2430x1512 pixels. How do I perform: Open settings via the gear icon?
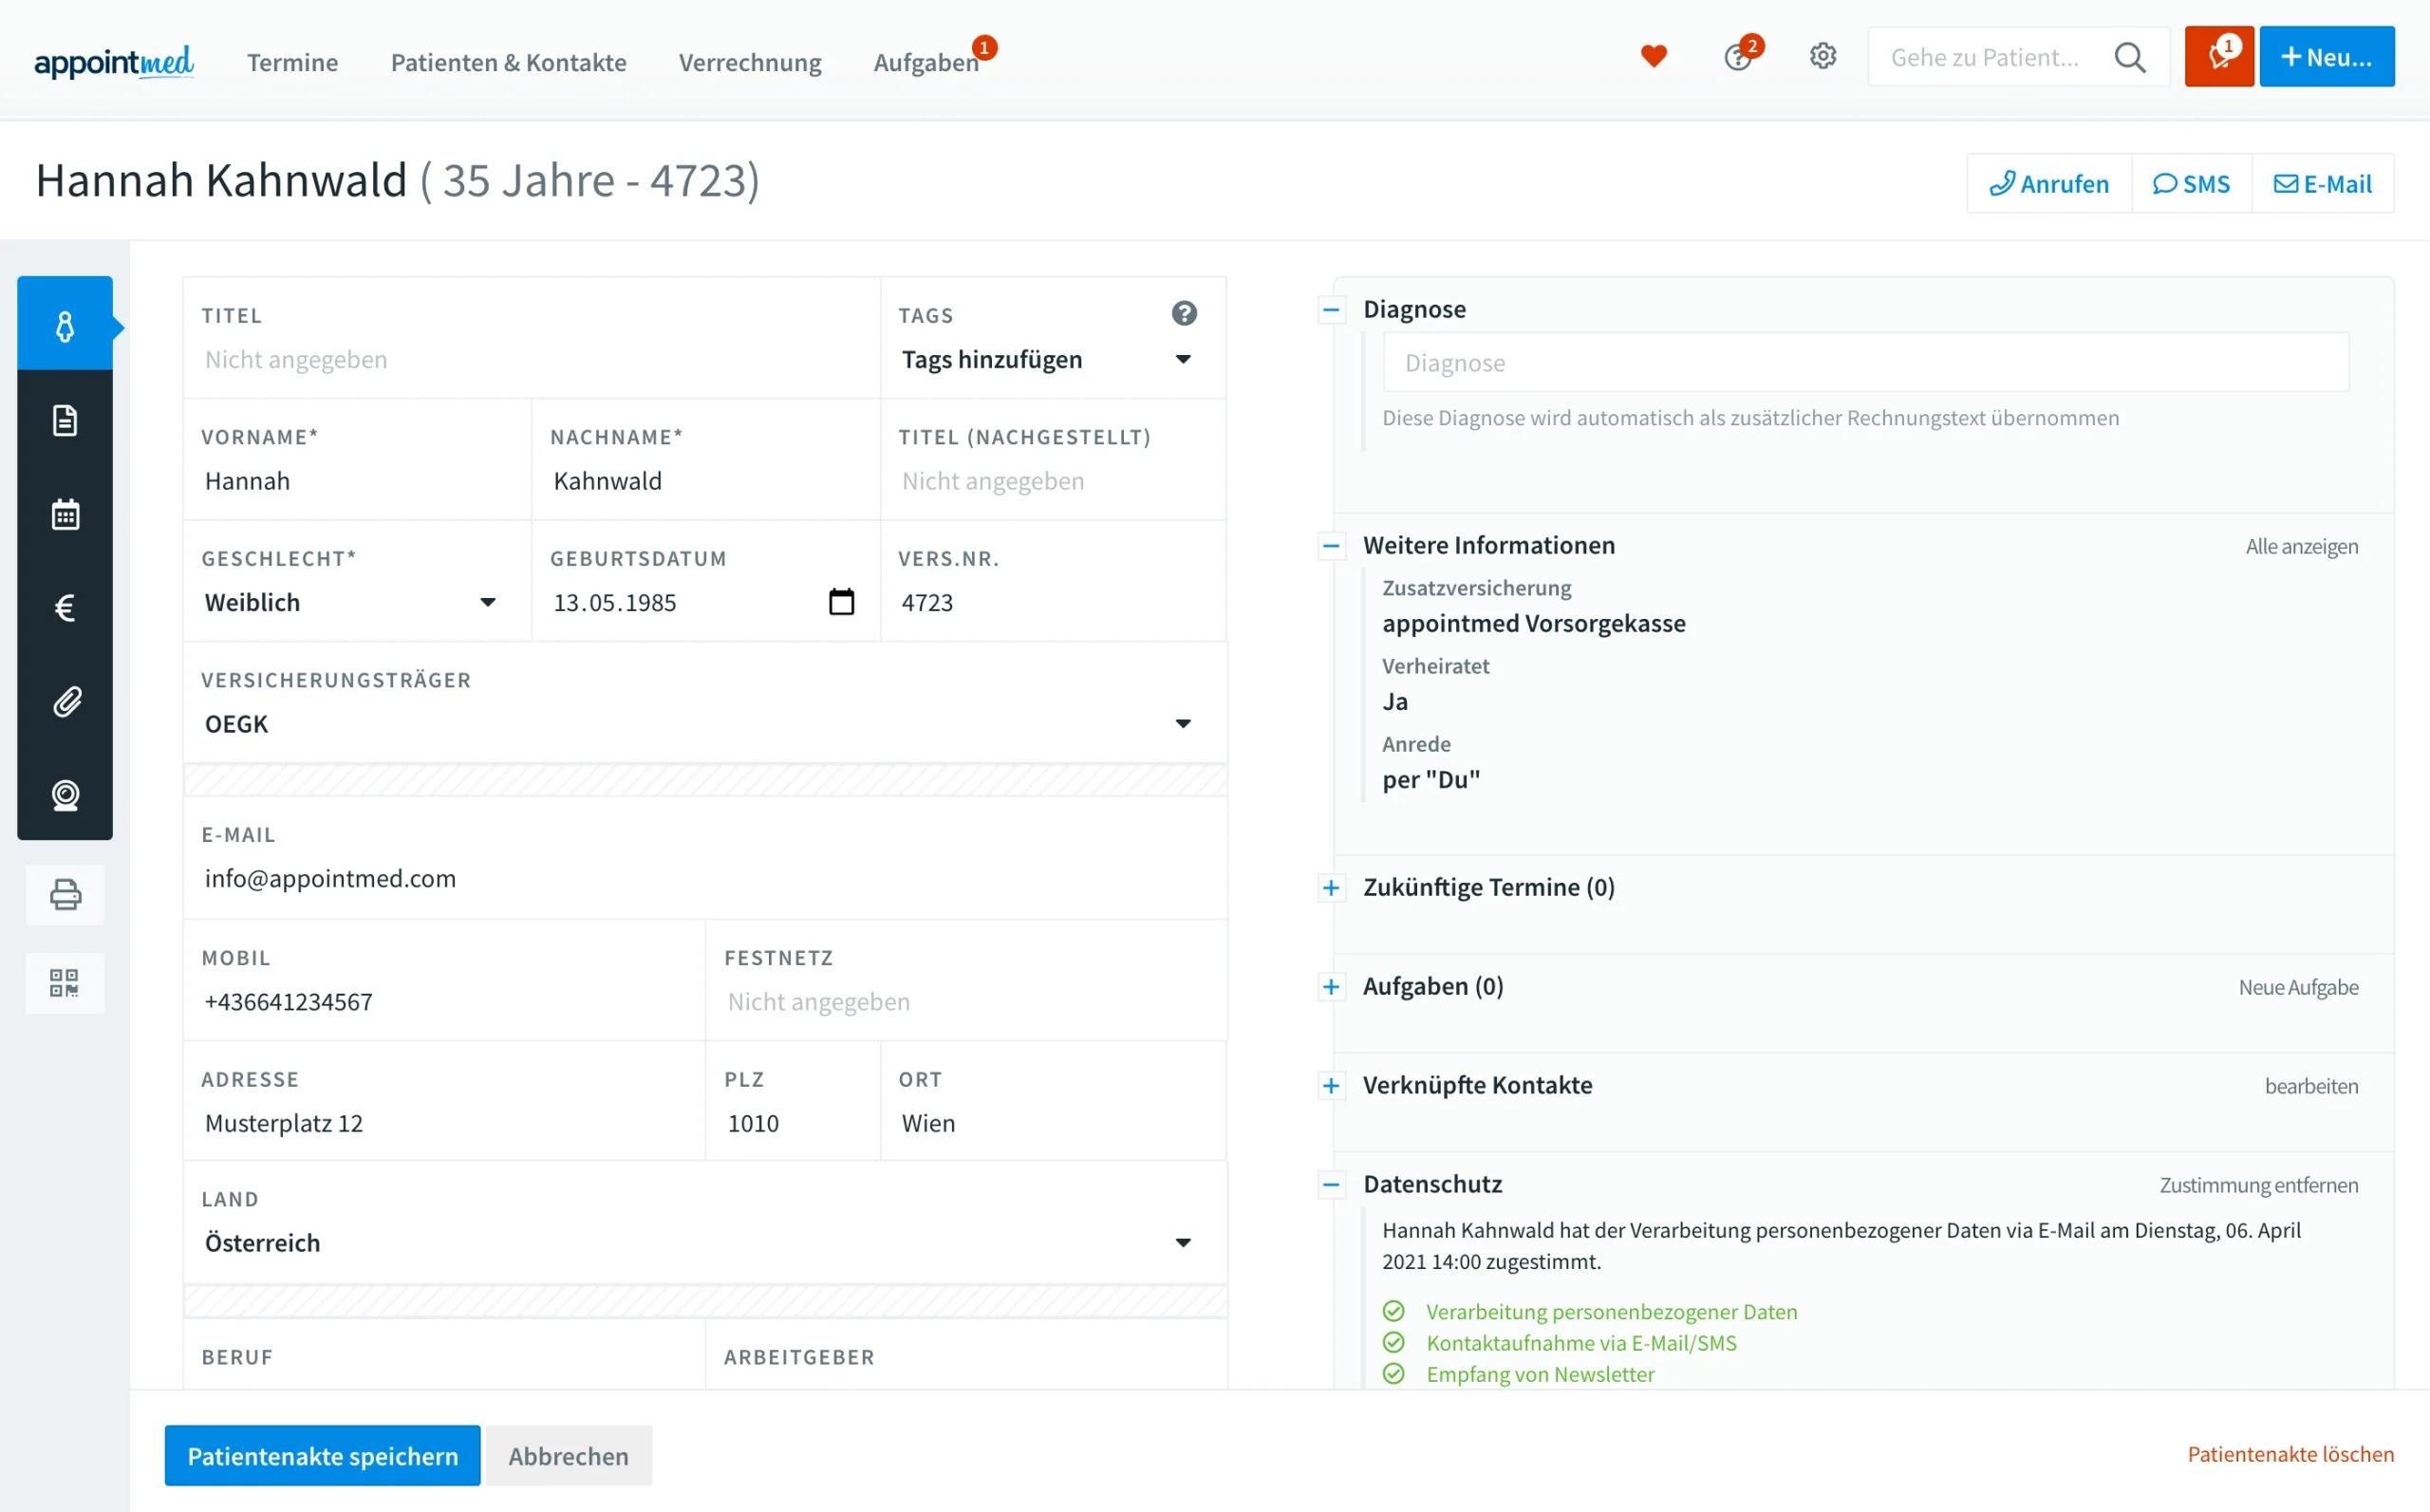(1822, 57)
